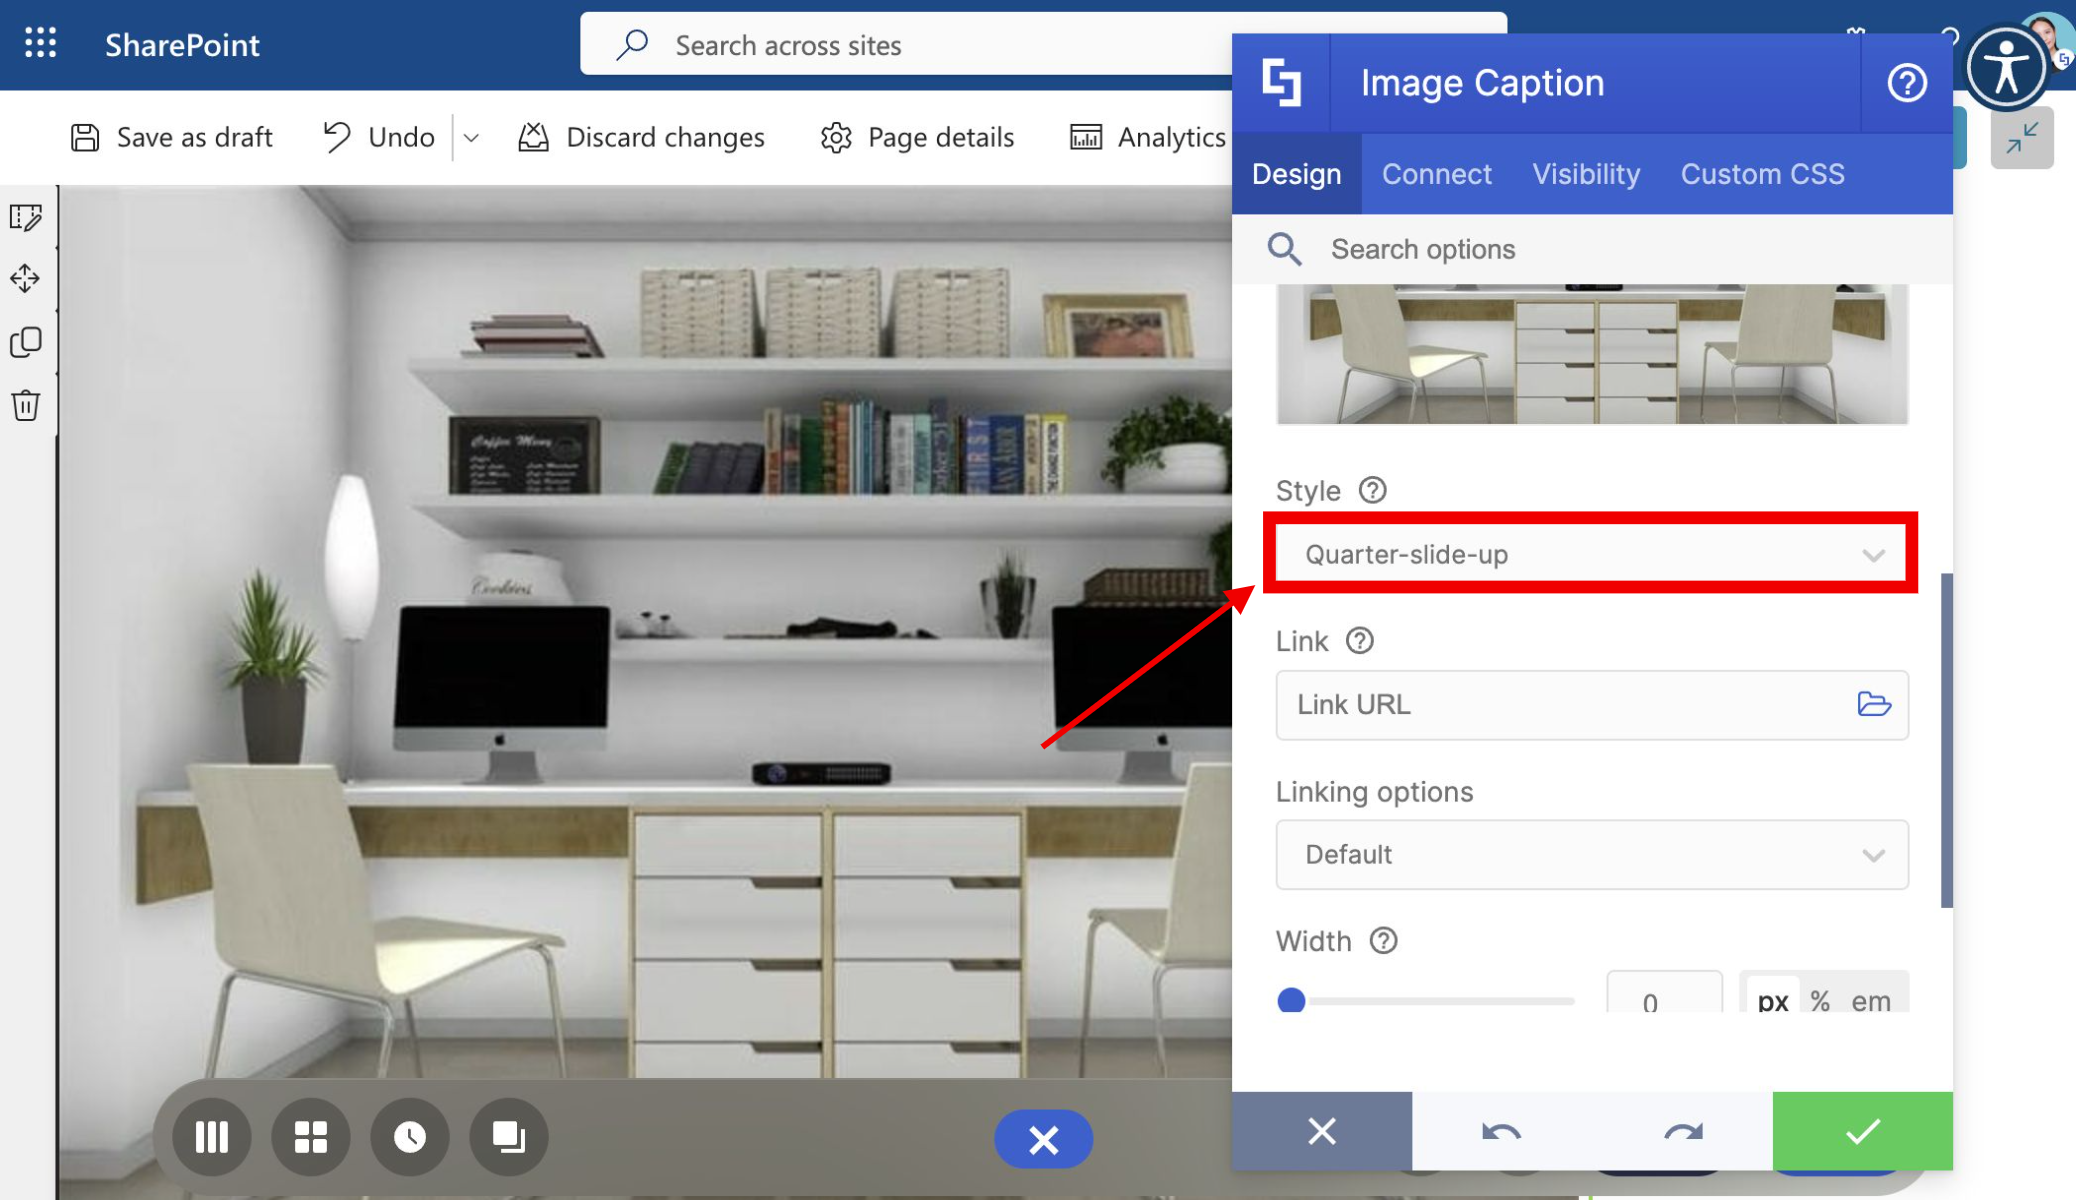Select % unit for Width
Screen dimensions: 2076x1200
pyautogui.click(x=1820, y=1000)
